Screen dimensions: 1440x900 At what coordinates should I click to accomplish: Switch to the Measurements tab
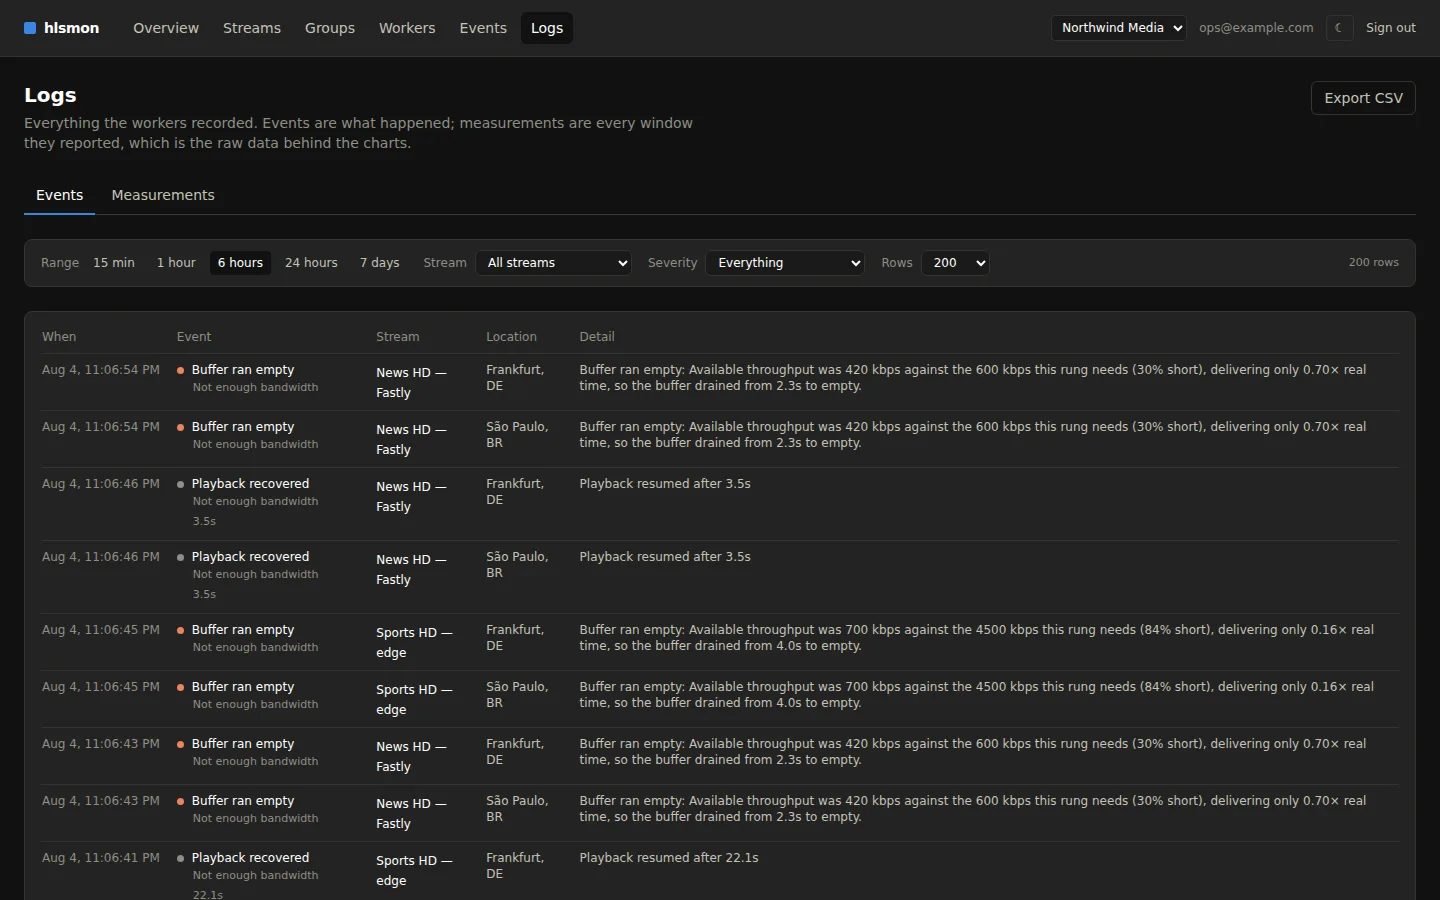[x=163, y=195]
